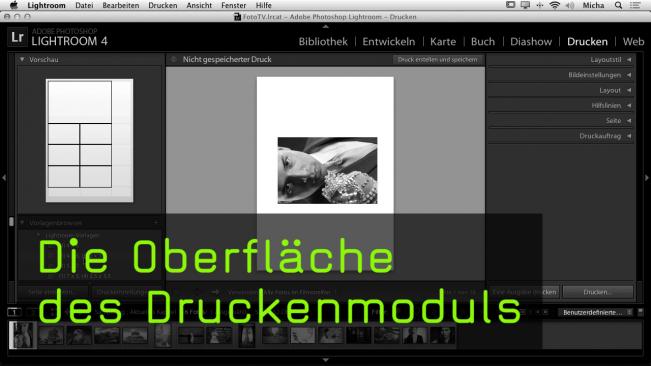Image resolution: width=651 pixels, height=366 pixels.
Task: Collapse left panels with side arrow
Action: pyautogui.click(x=4, y=178)
